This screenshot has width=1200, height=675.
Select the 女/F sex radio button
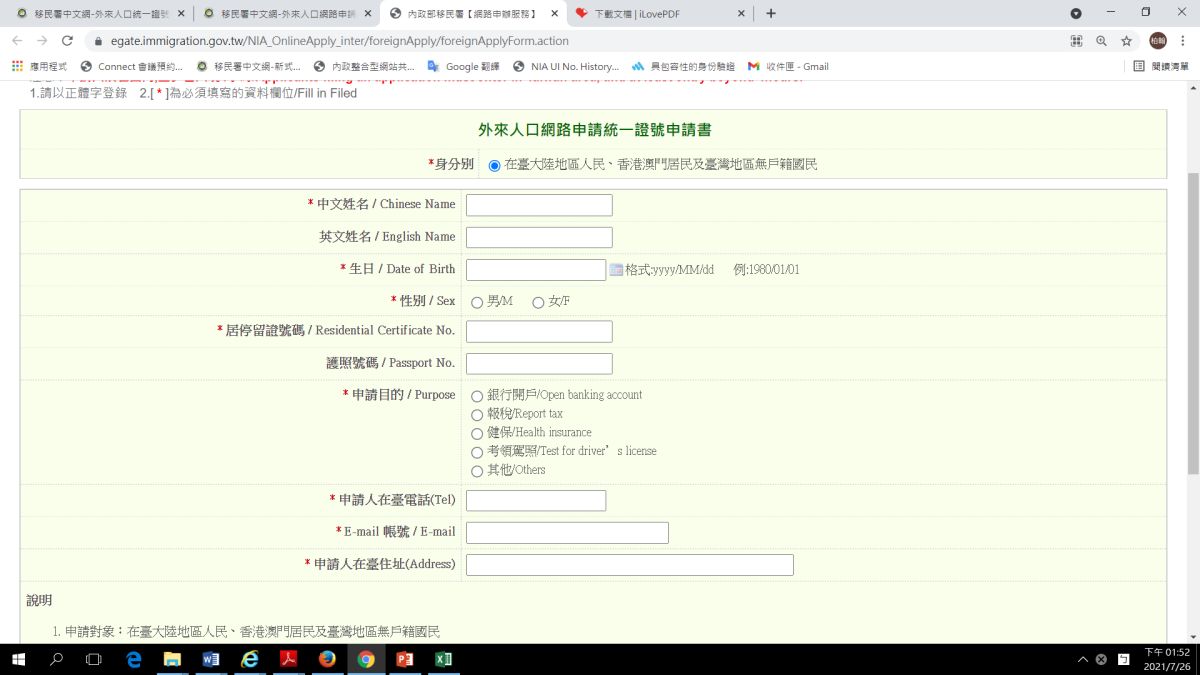click(538, 302)
